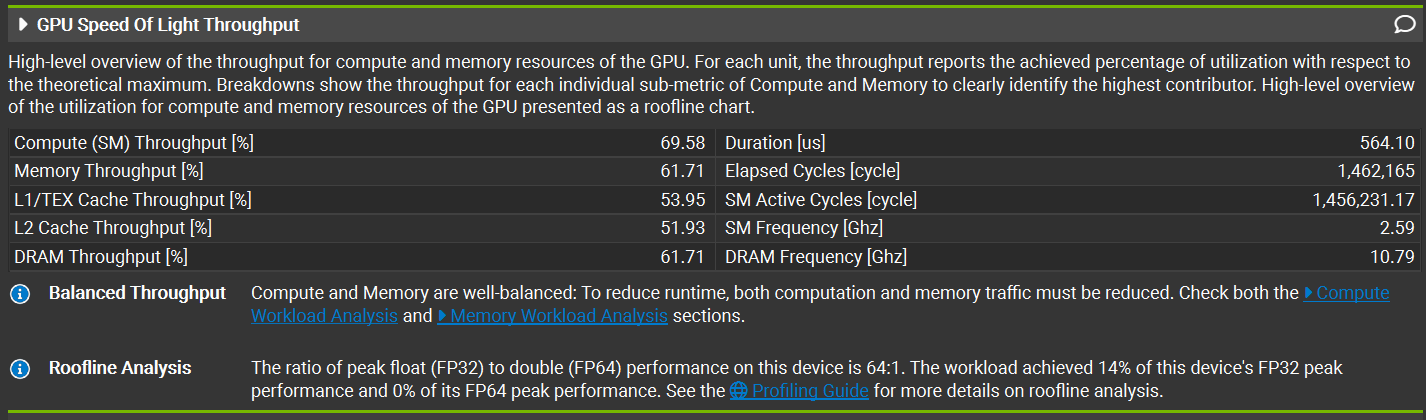Open the Profiling Guide link
Screen dimensions: 1426x420
(x=810, y=391)
